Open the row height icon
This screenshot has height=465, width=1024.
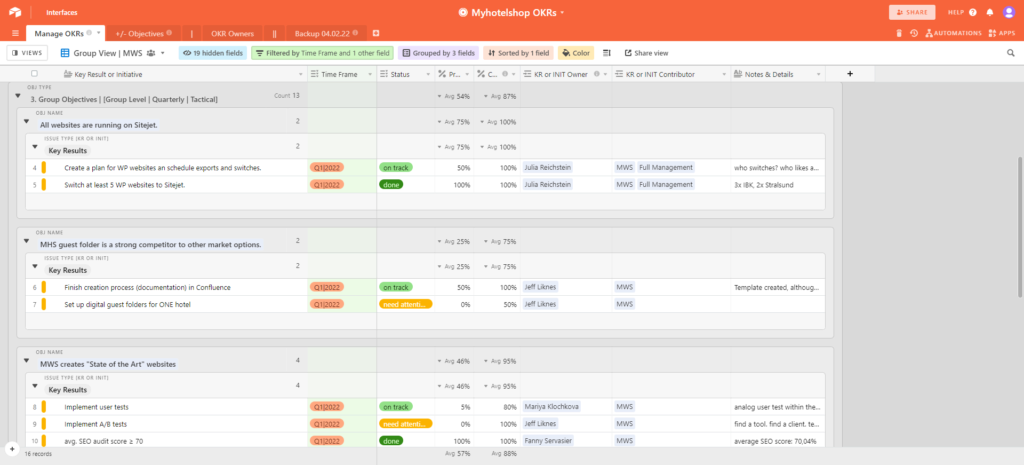[606, 52]
